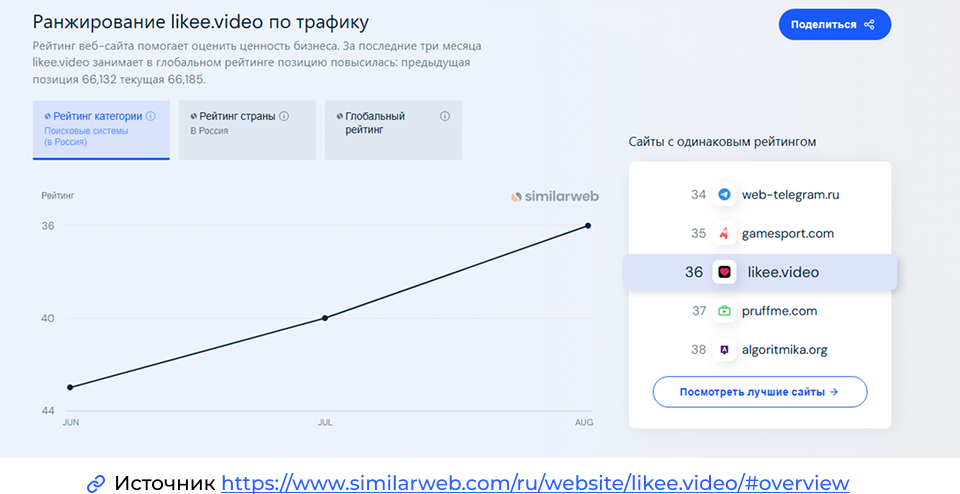Open web-telegram.ru in the list

[x=790, y=195]
